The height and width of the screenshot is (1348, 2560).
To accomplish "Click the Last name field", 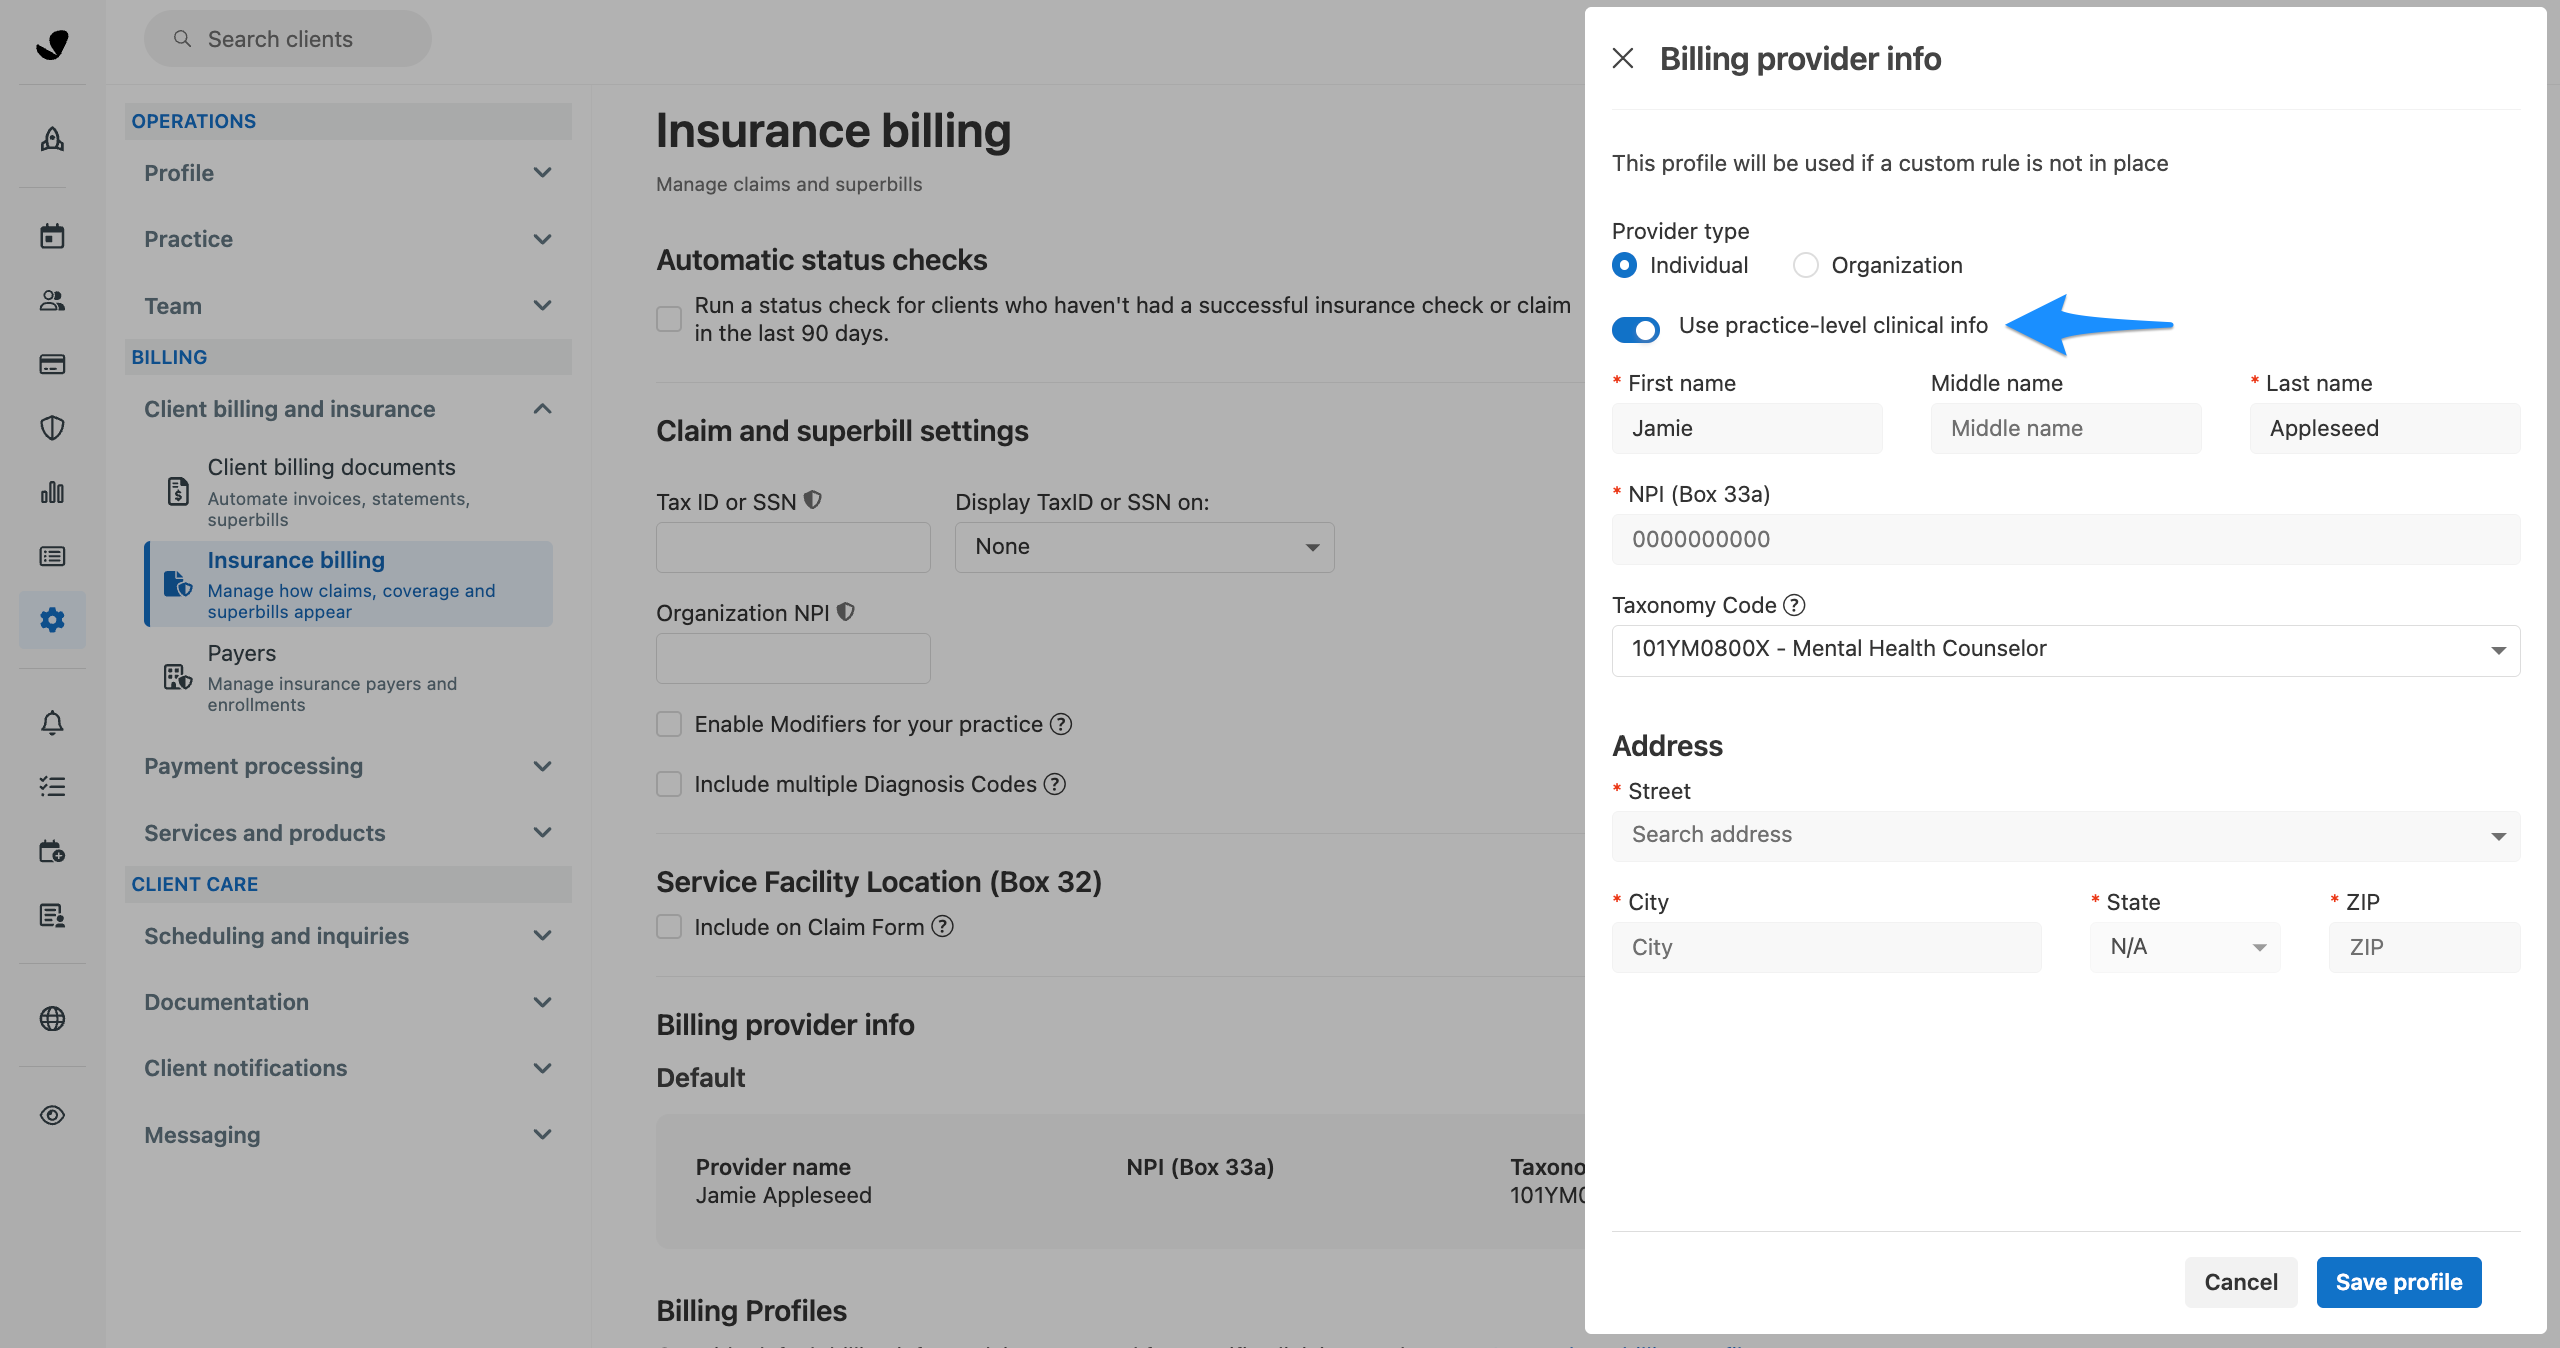I will pyautogui.click(x=2385, y=428).
